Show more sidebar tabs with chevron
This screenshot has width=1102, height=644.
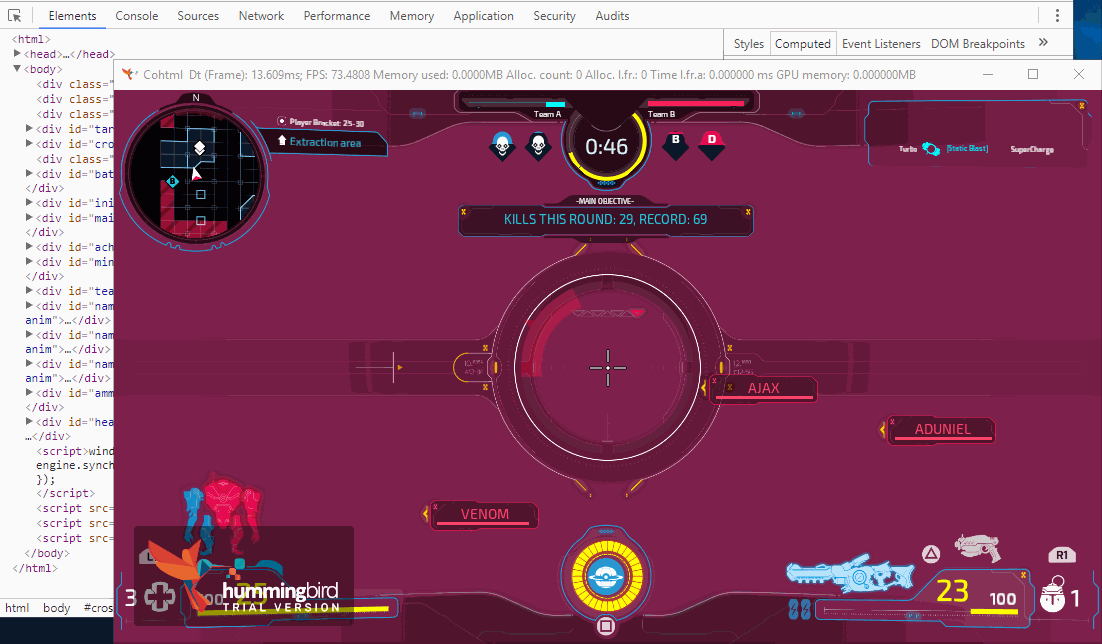click(1043, 43)
